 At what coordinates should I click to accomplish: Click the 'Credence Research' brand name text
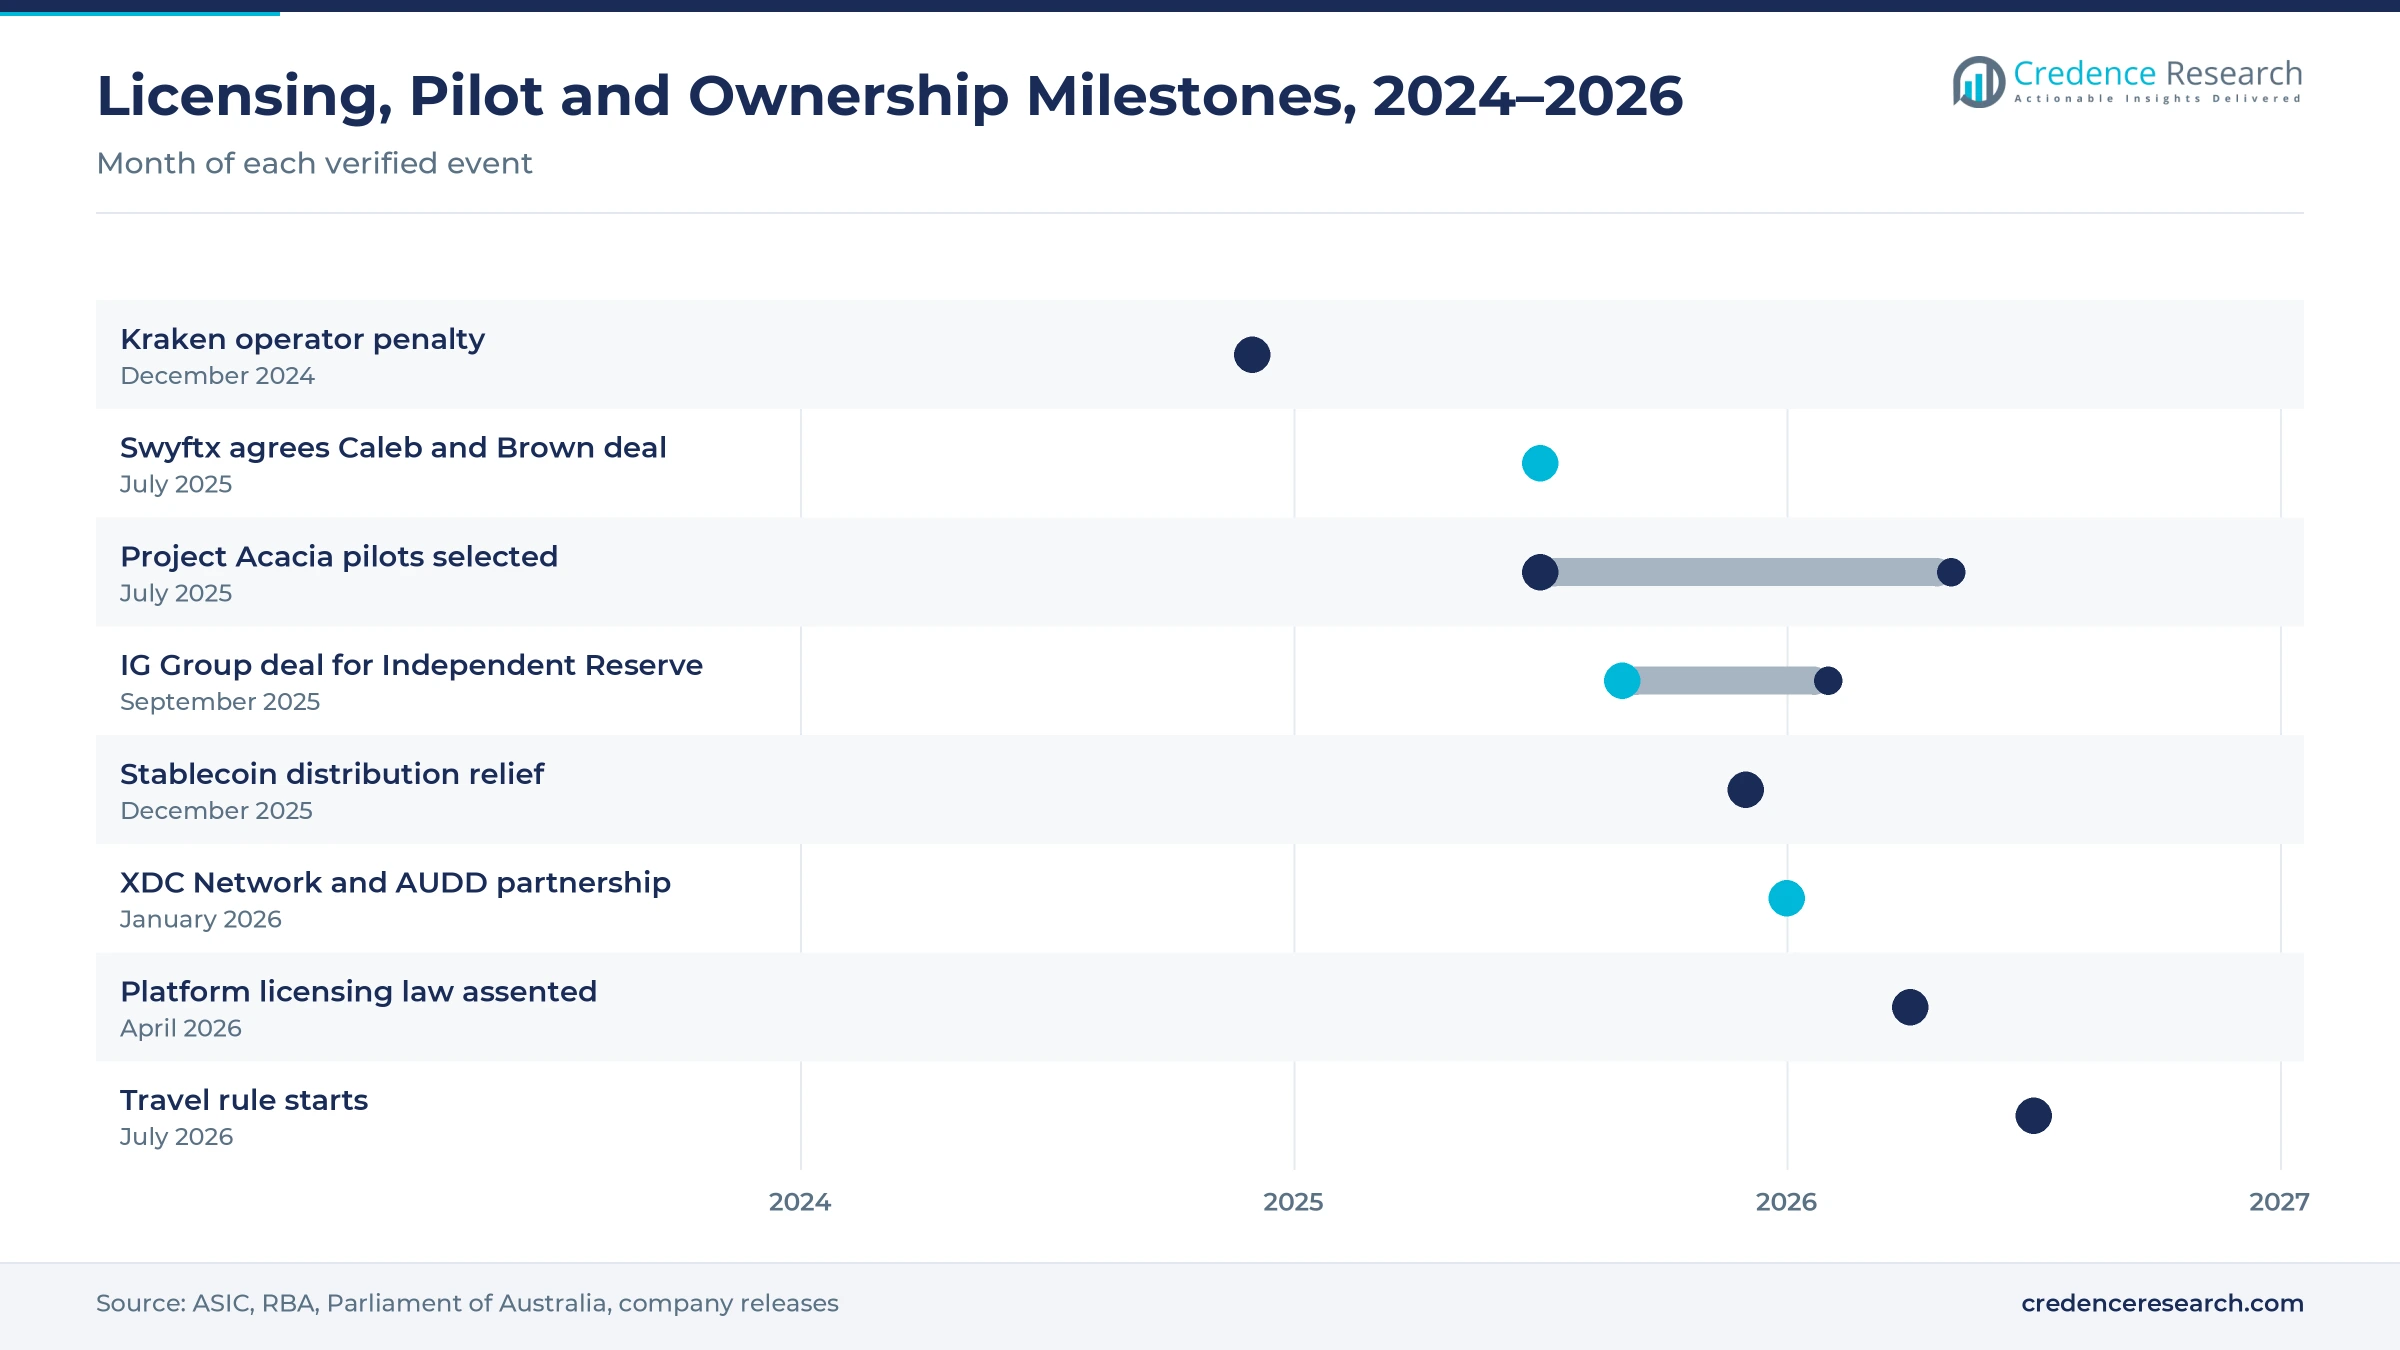2158,73
